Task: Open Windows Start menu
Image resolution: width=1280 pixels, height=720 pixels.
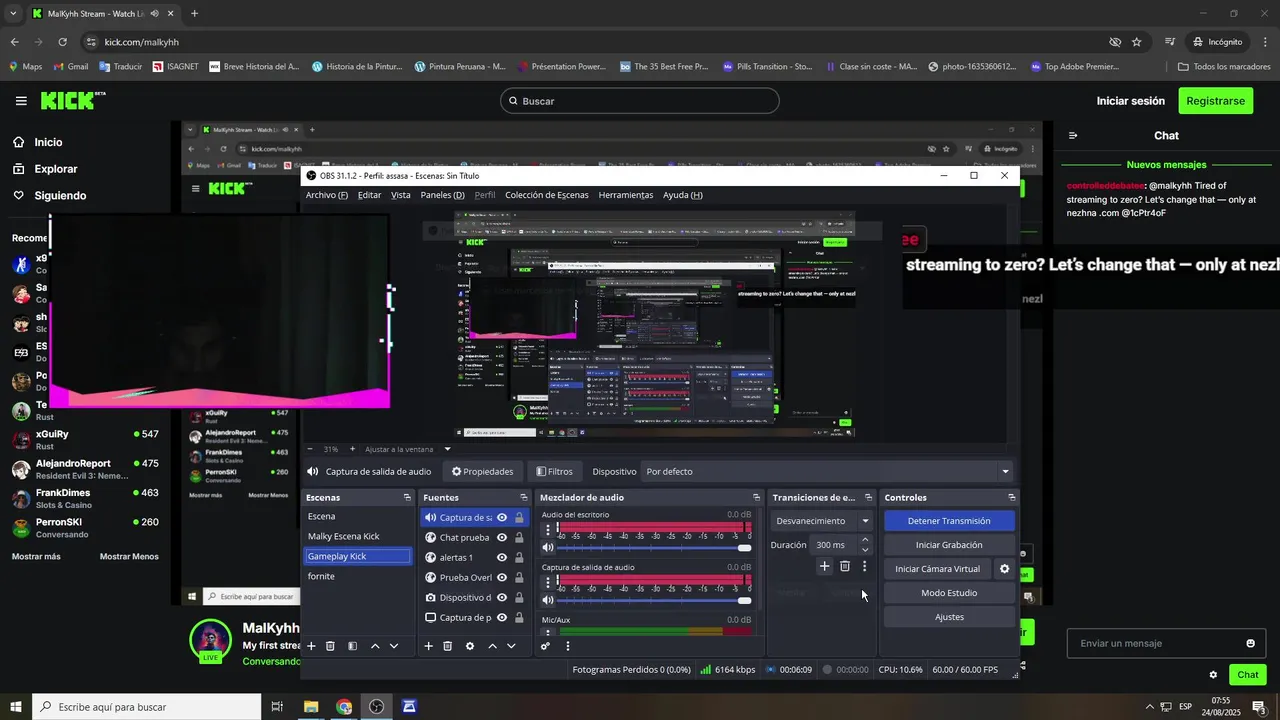Action: tap(16, 707)
